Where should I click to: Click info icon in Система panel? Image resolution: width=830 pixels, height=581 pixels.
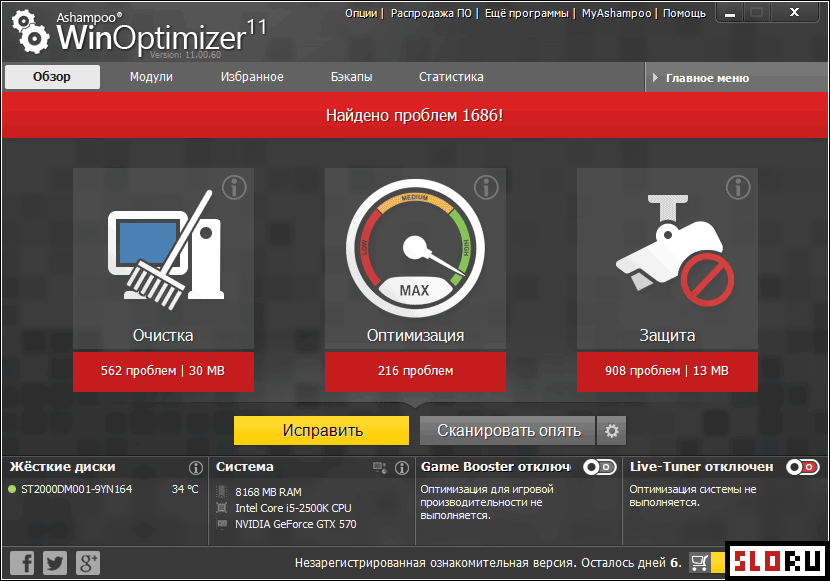click(402, 468)
